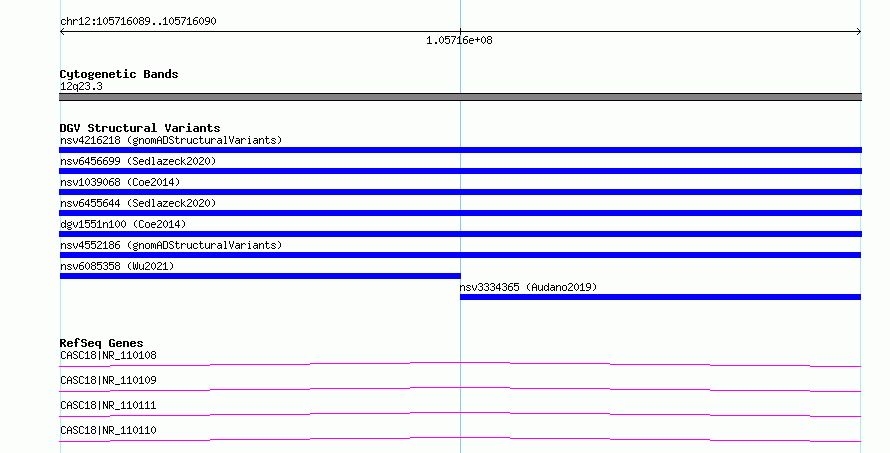Open nsv3334365 (Audano2019) variant label

pos(528,287)
